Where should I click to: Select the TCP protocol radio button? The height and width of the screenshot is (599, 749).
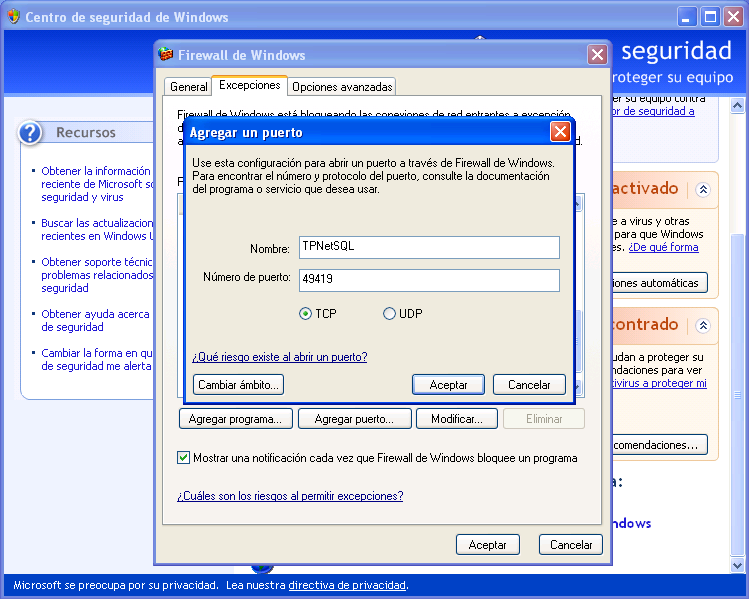pos(305,314)
